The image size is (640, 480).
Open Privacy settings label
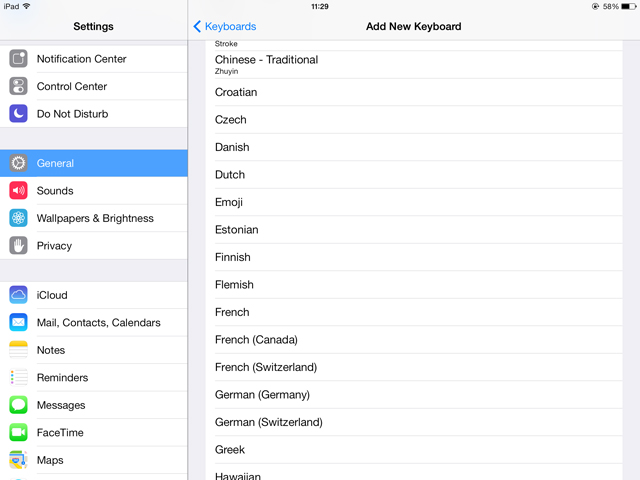click(x=54, y=246)
